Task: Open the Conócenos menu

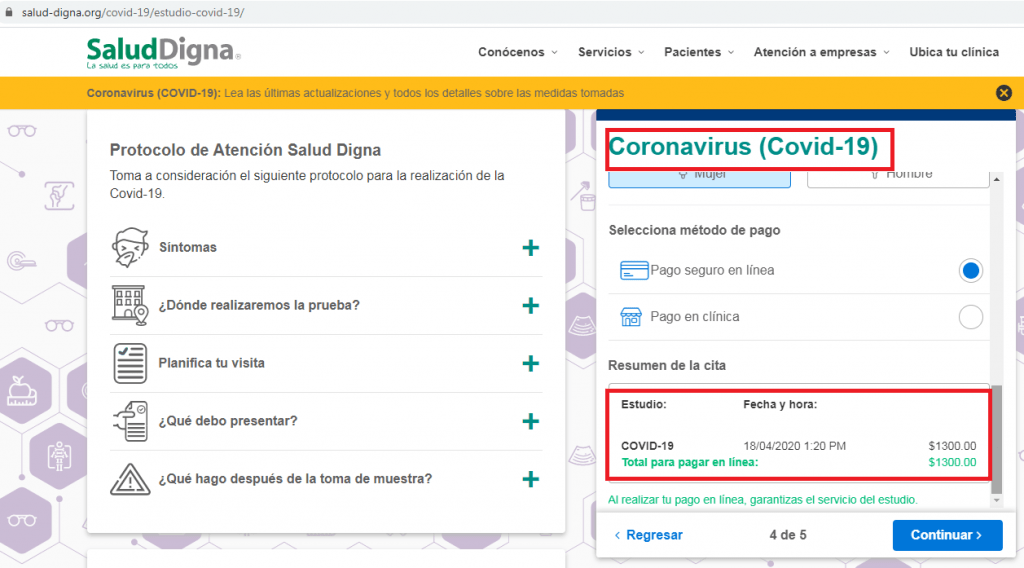Action: pos(518,52)
